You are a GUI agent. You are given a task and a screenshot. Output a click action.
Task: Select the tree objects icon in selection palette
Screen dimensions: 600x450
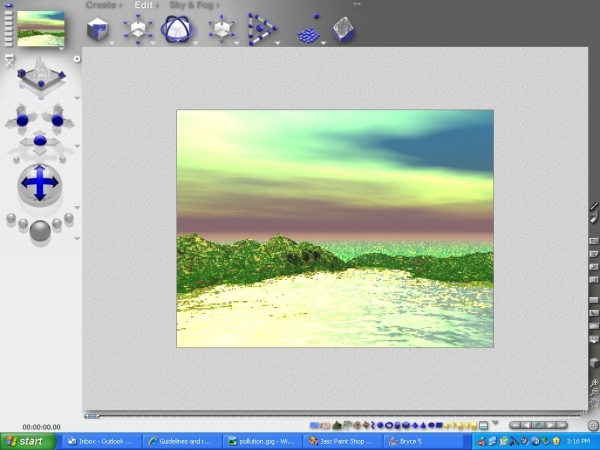click(x=347, y=425)
